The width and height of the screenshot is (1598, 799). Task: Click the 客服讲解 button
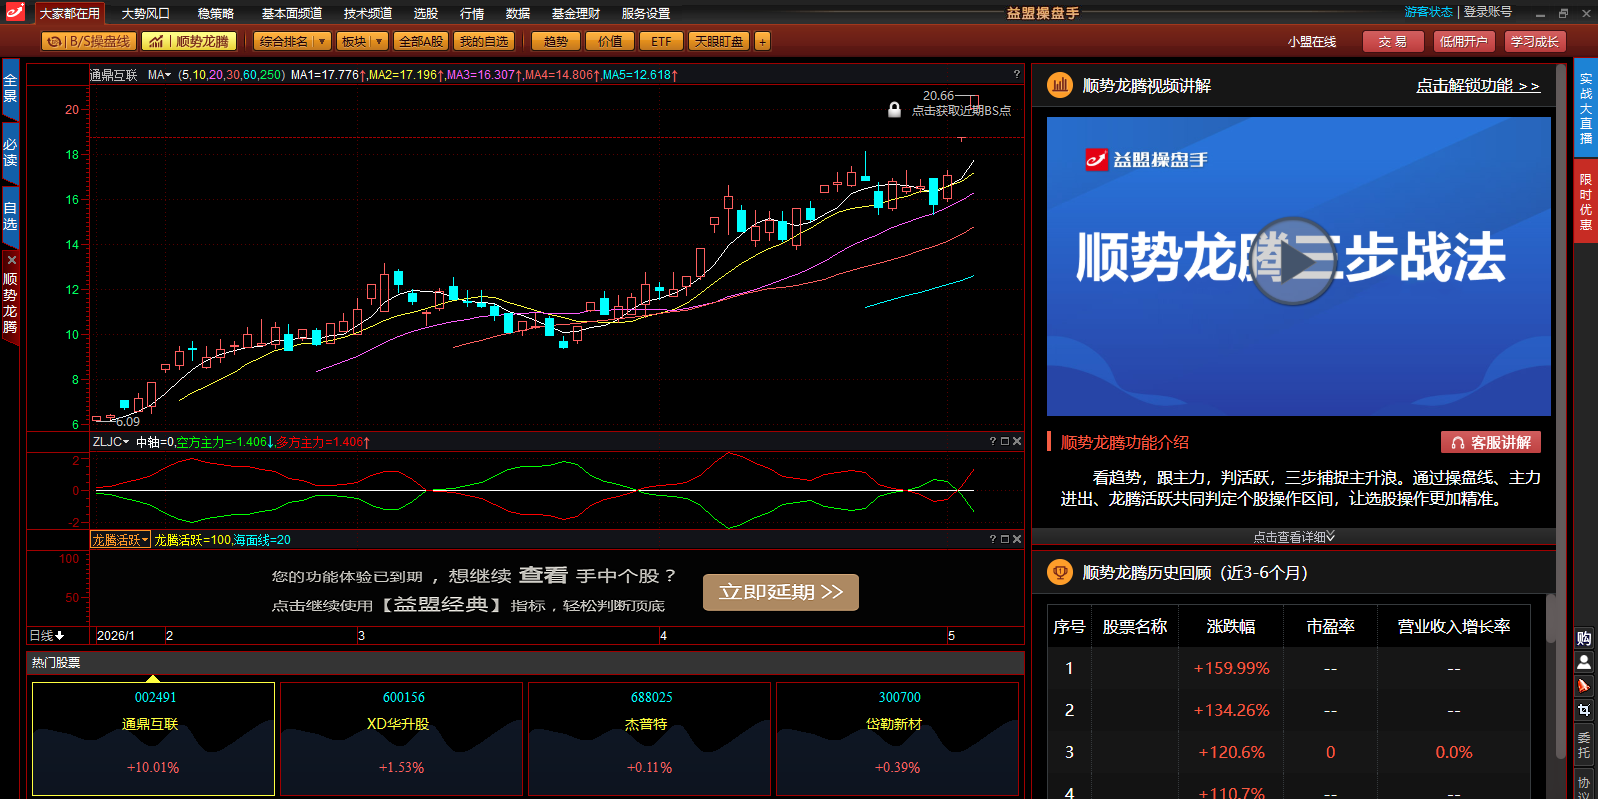1491,442
